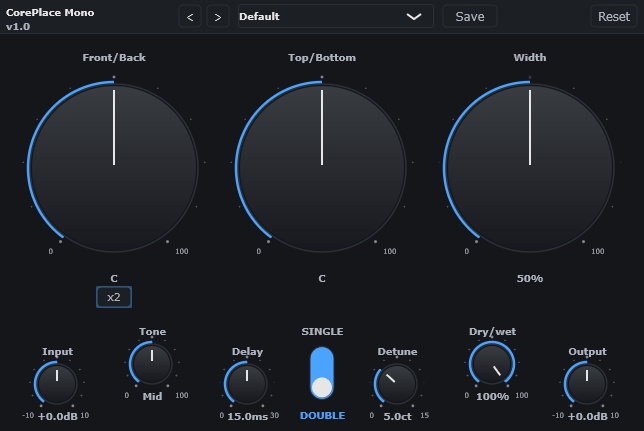The width and height of the screenshot is (644, 431).
Task: Click the Delay value 15.0ms
Action: 247,416
